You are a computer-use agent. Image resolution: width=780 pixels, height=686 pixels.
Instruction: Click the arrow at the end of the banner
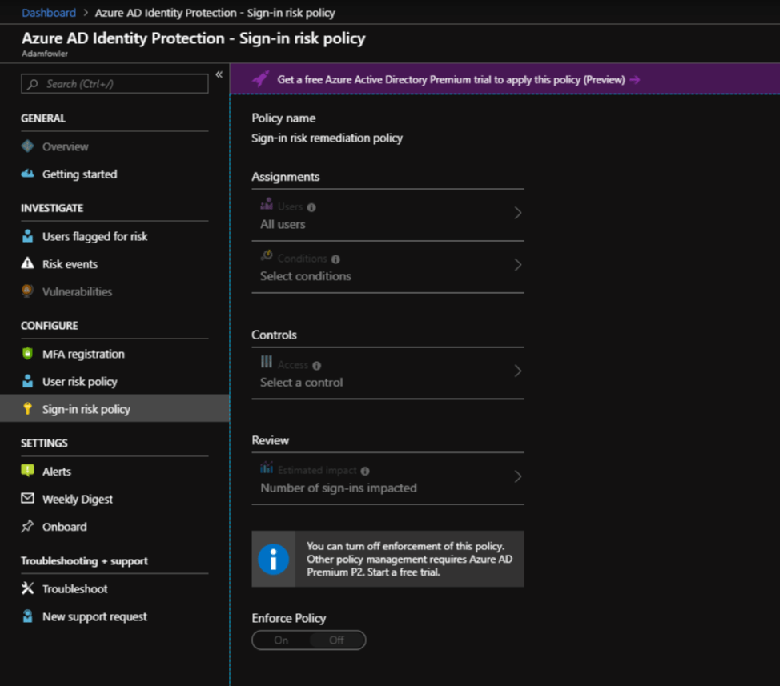pos(635,80)
